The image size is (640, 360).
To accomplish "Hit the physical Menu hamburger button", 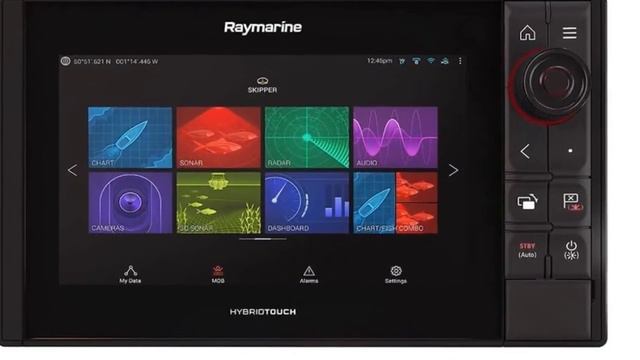I will (x=569, y=33).
